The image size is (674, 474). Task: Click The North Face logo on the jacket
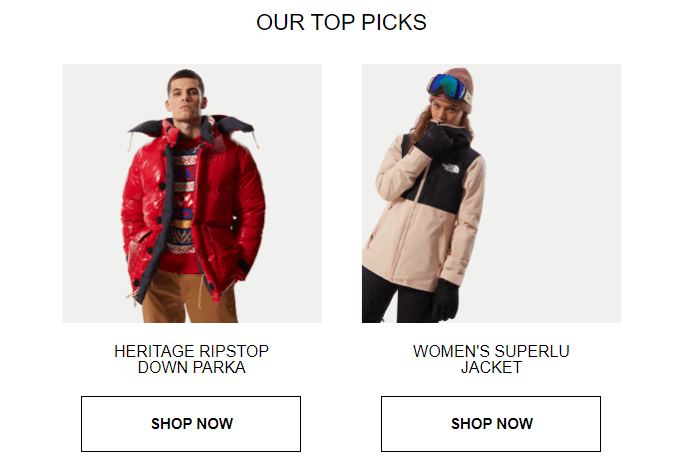point(451,168)
